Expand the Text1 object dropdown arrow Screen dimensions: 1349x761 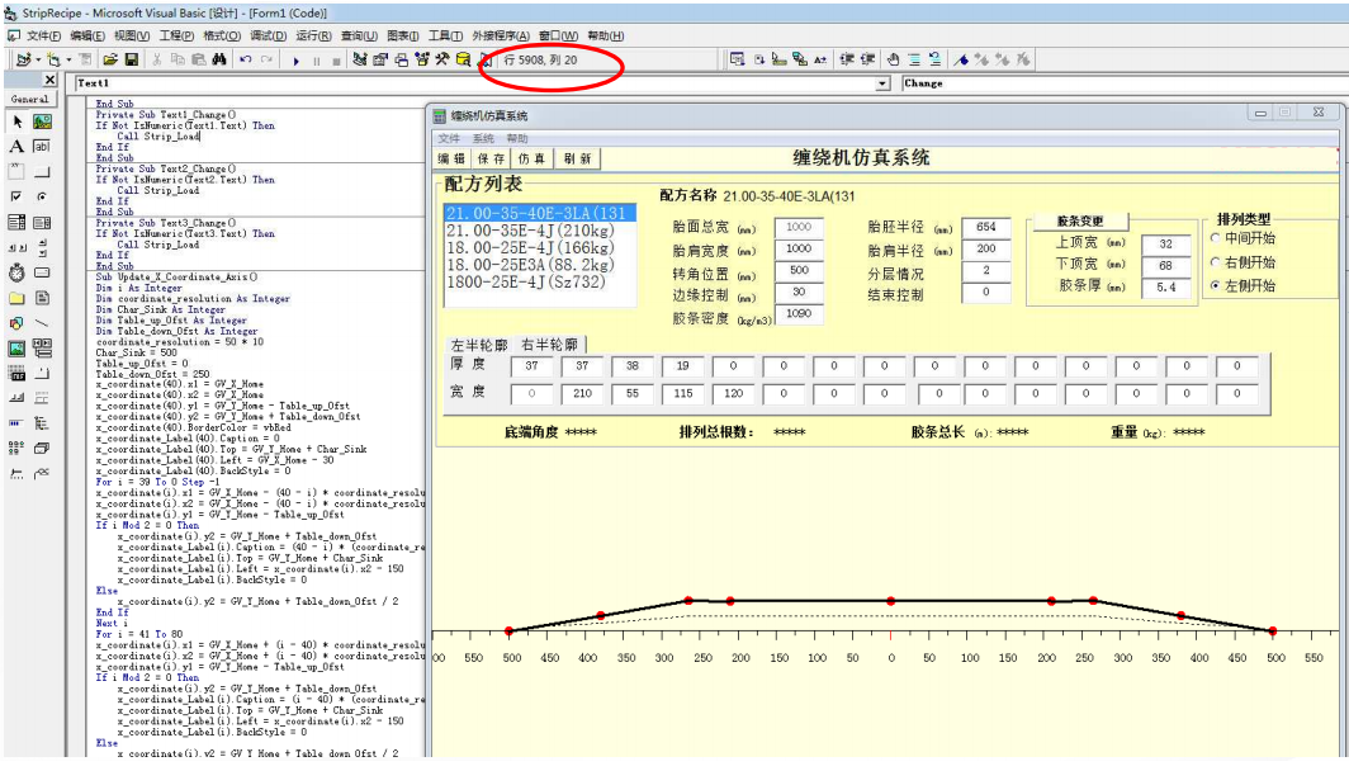pyautogui.click(x=883, y=84)
